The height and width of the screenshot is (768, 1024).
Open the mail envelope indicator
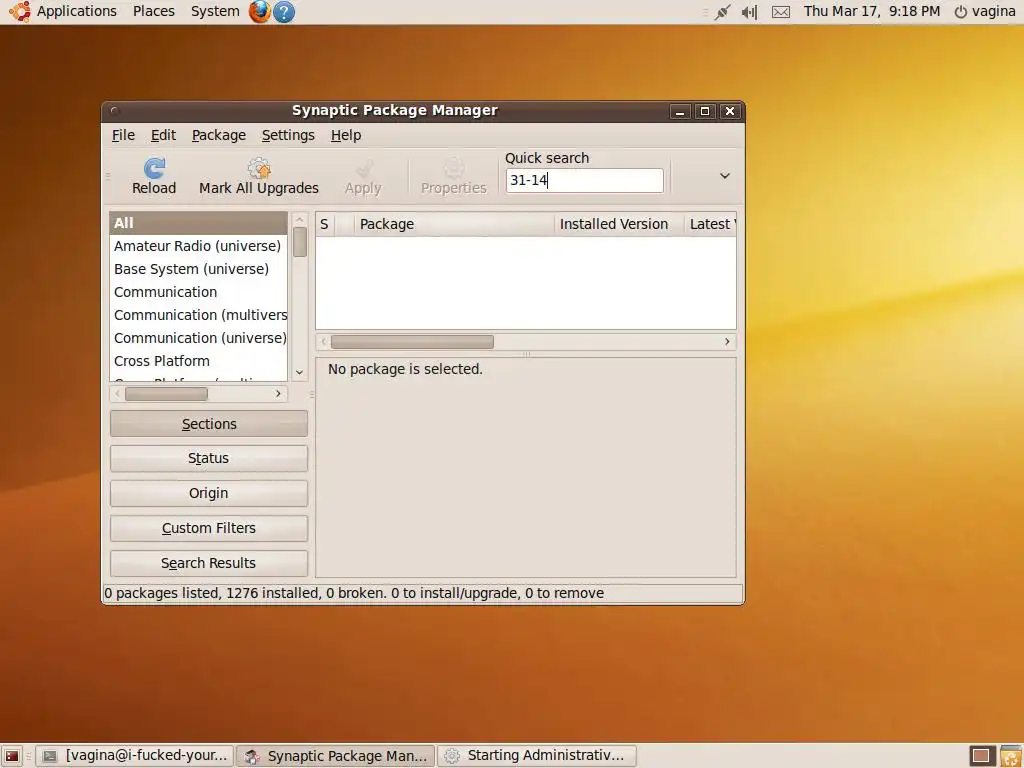(x=781, y=12)
